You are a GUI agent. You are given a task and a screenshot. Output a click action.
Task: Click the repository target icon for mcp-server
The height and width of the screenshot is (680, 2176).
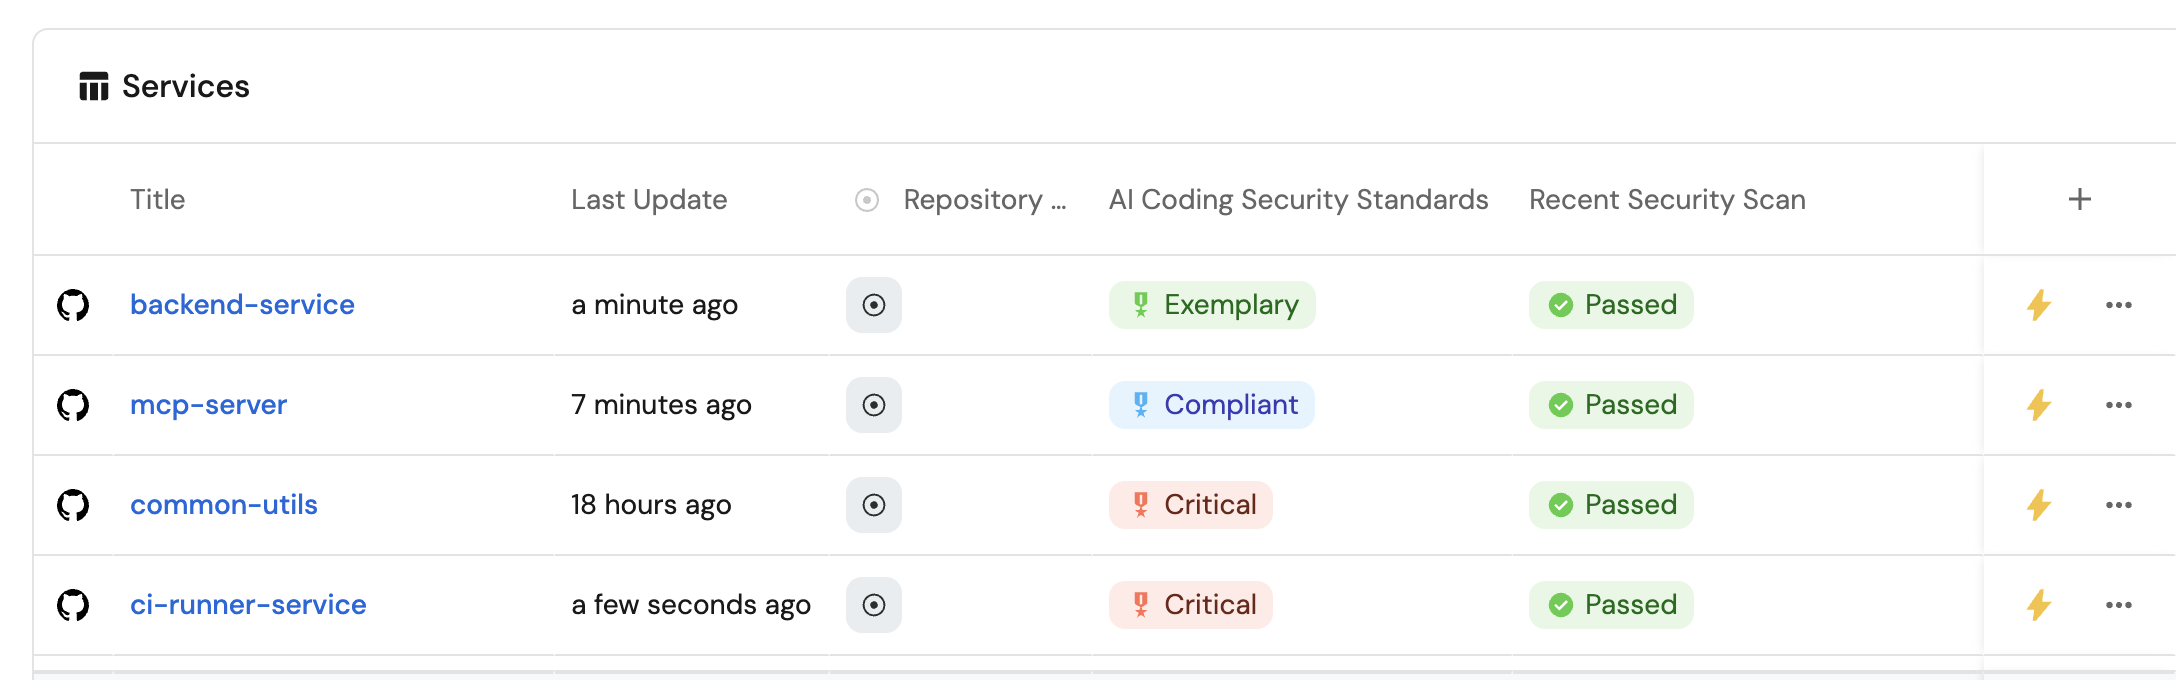[873, 405]
